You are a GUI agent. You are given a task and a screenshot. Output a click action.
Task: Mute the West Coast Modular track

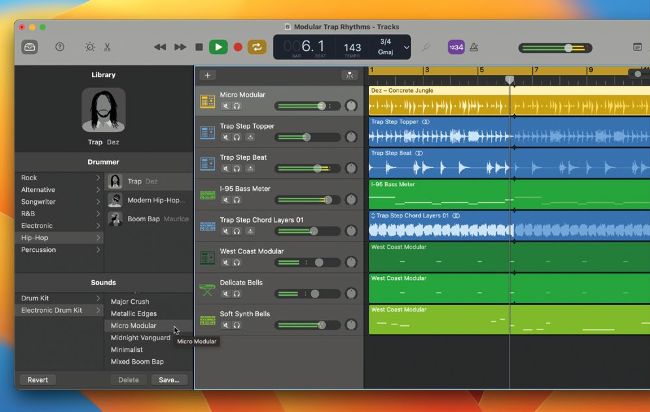click(226, 263)
